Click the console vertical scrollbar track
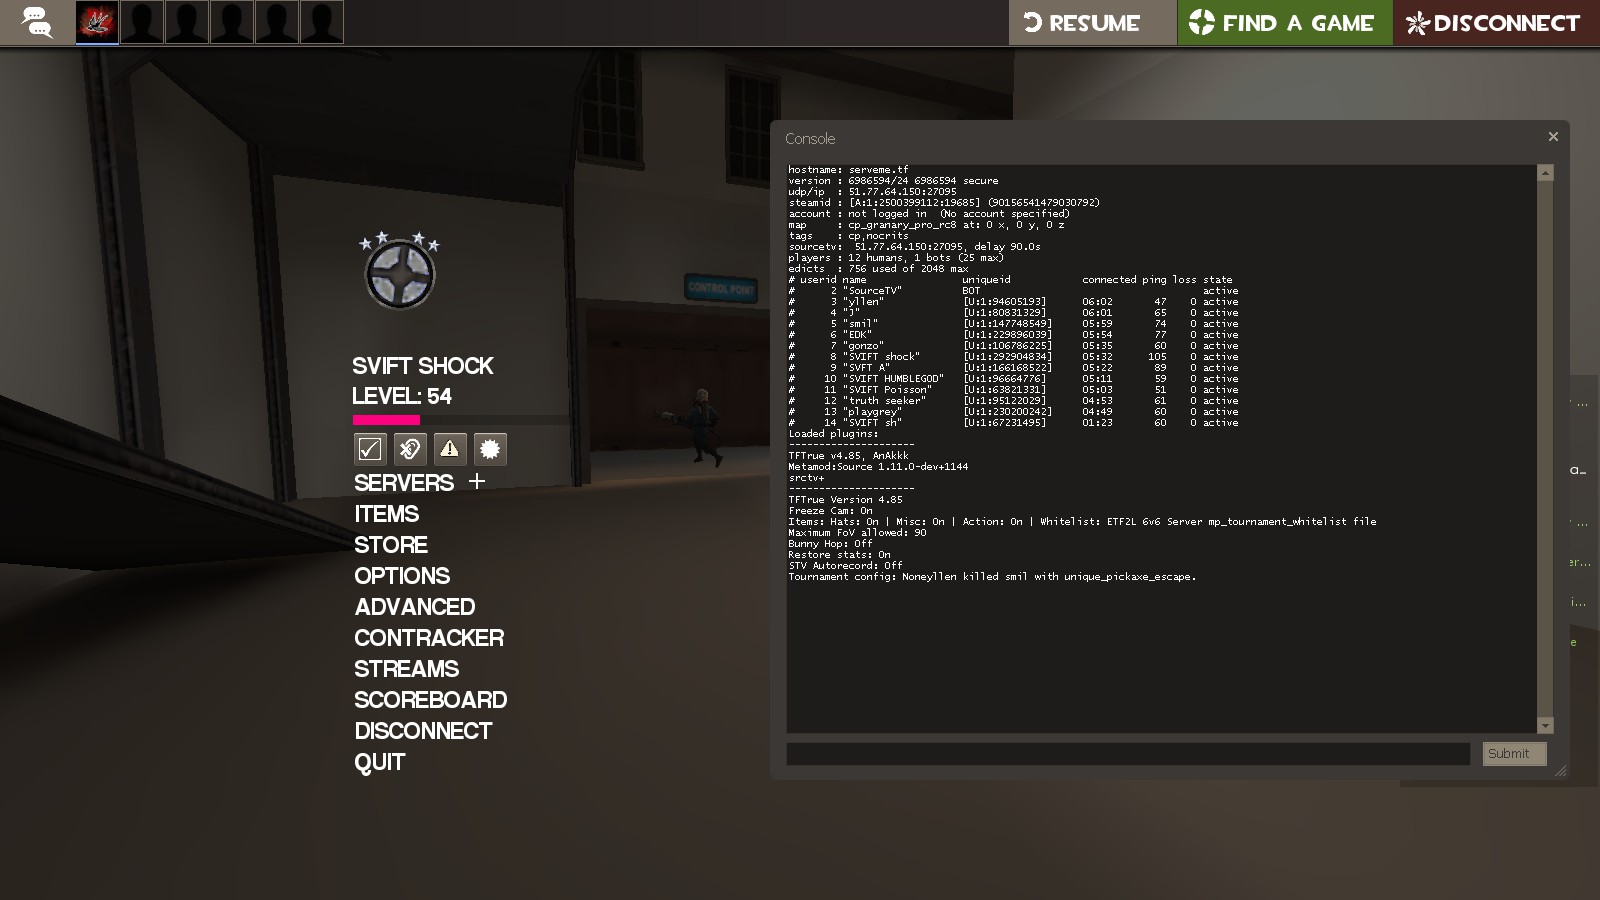Viewport: 1600px width, 900px height. [x=1545, y=449]
